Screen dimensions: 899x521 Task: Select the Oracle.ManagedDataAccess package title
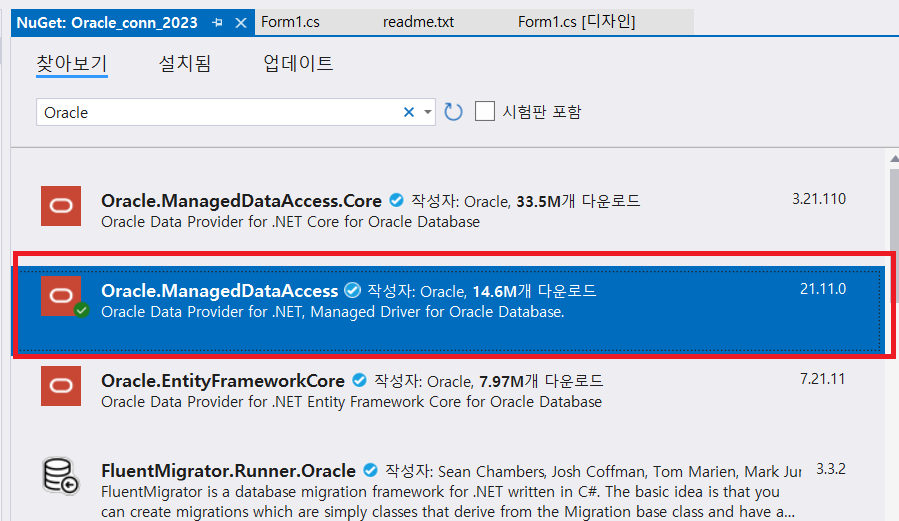(x=220, y=291)
